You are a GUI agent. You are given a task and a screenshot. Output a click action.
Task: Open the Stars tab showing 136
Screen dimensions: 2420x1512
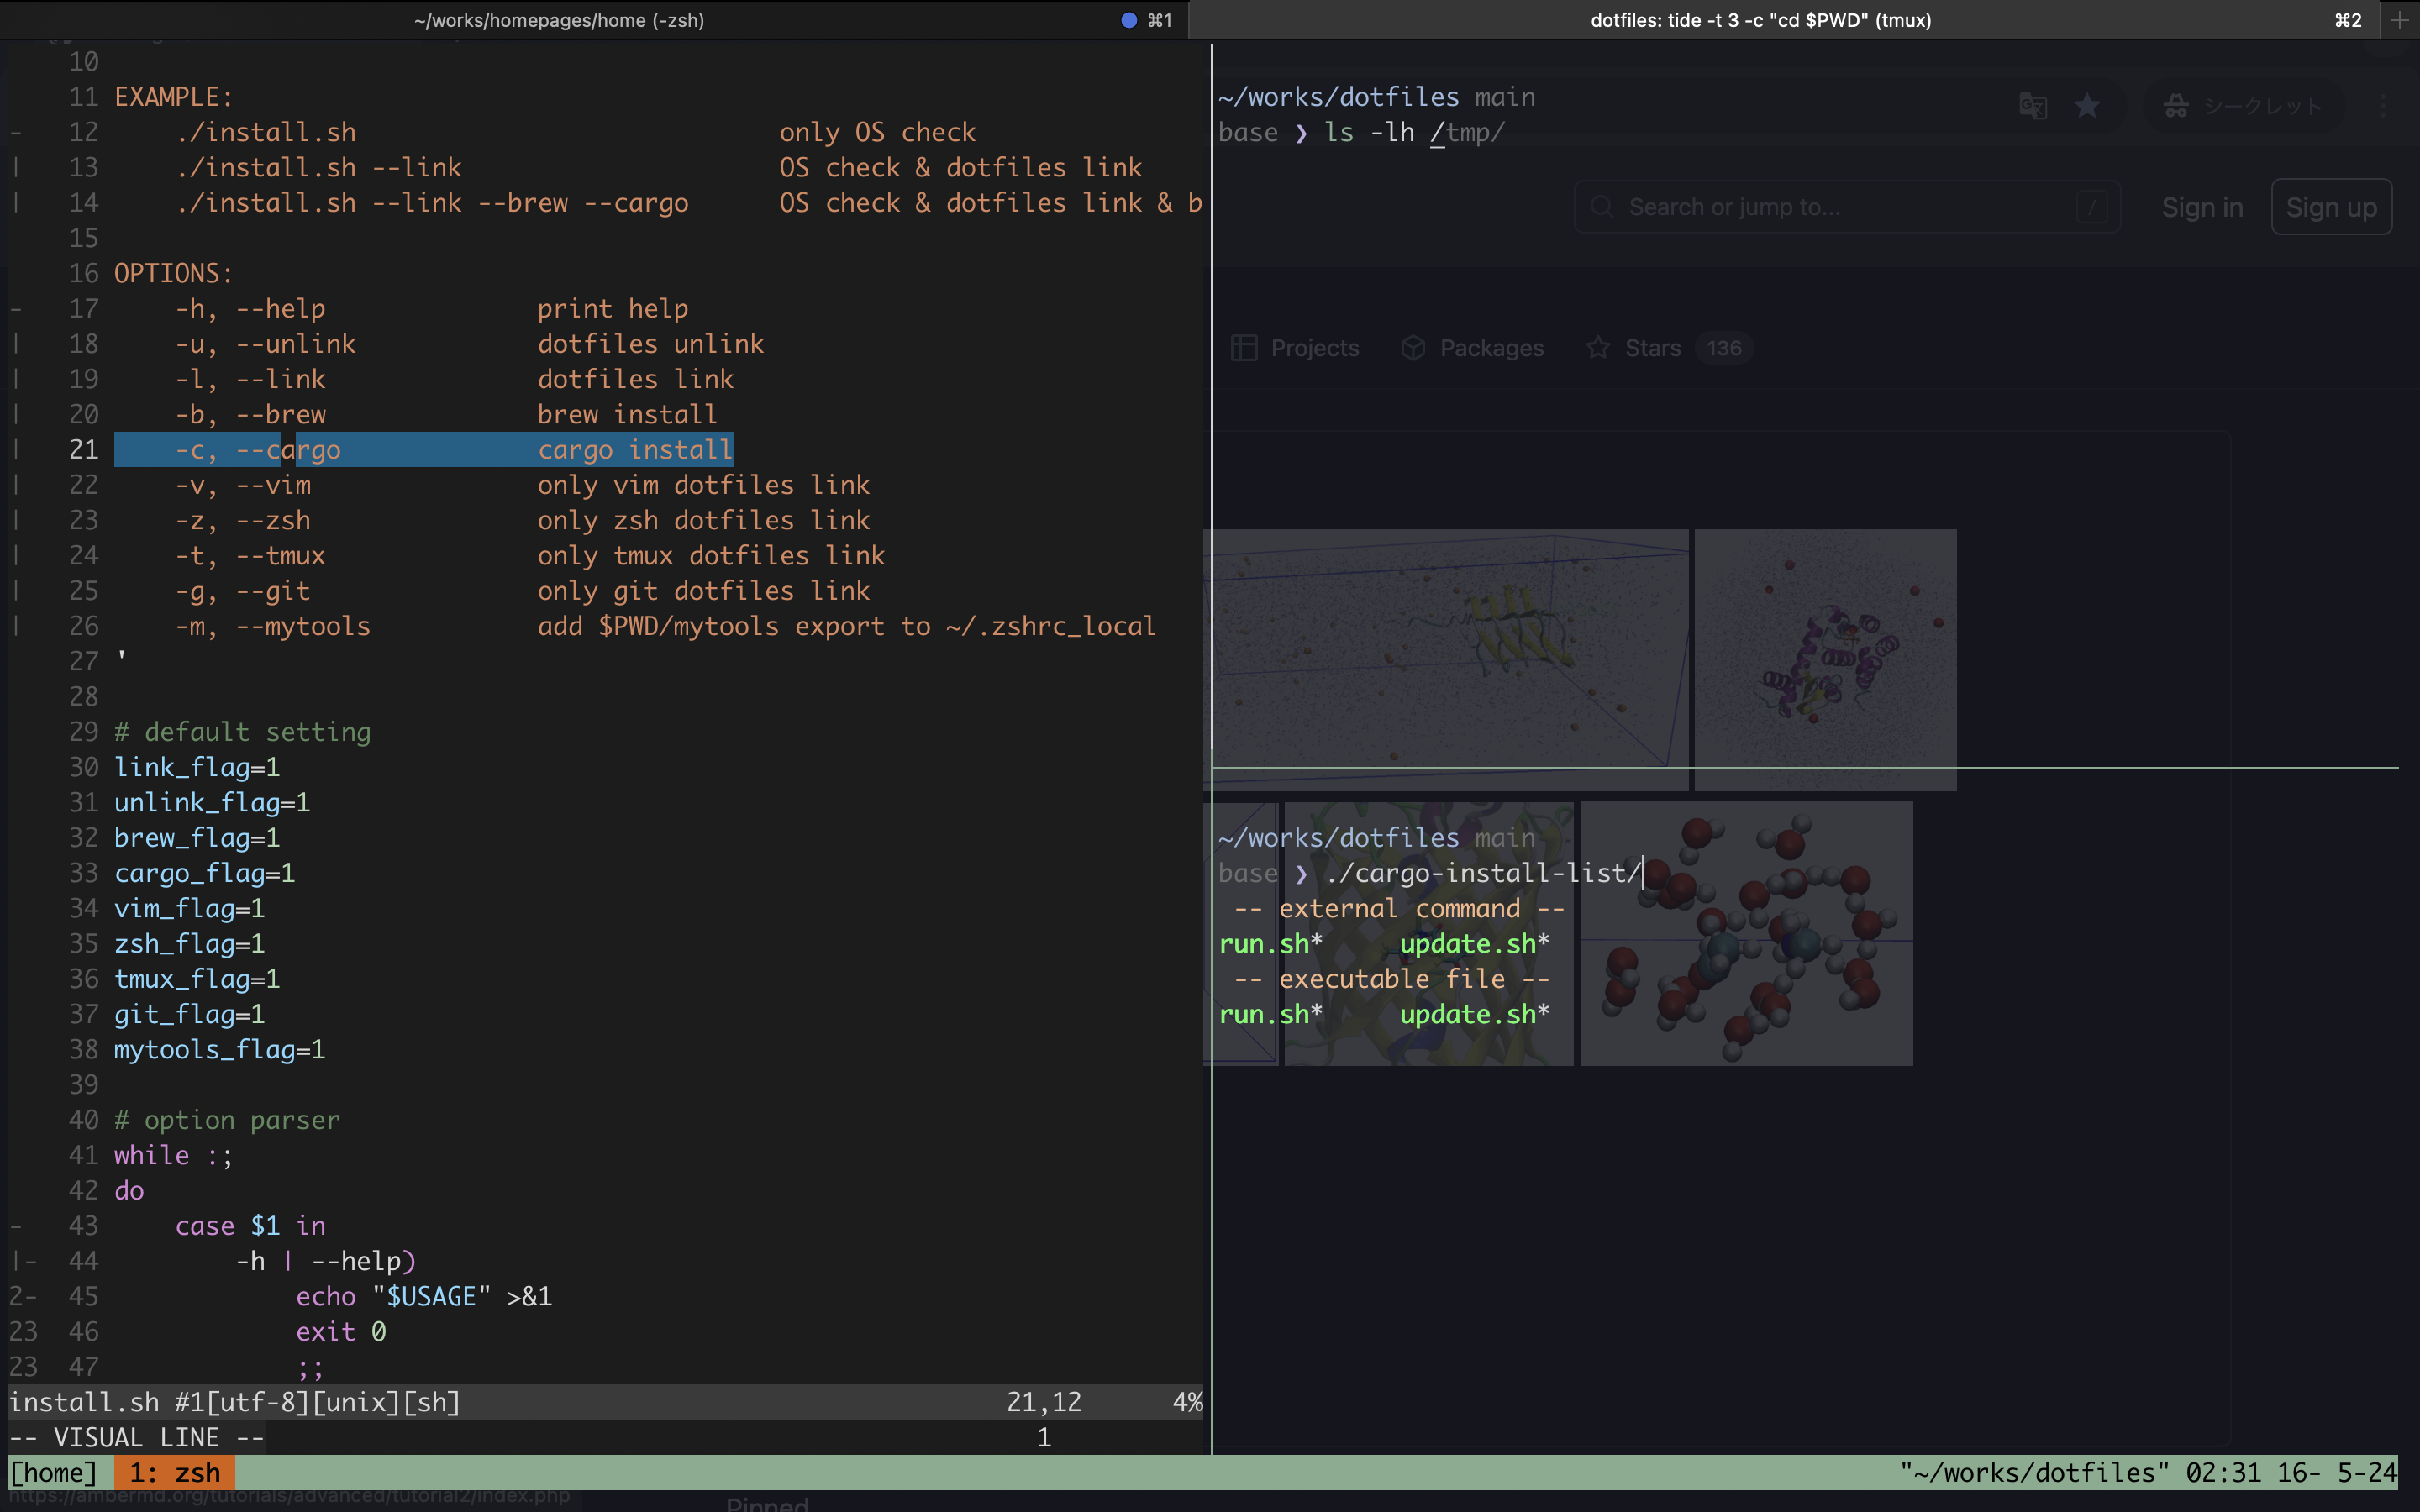point(1669,348)
